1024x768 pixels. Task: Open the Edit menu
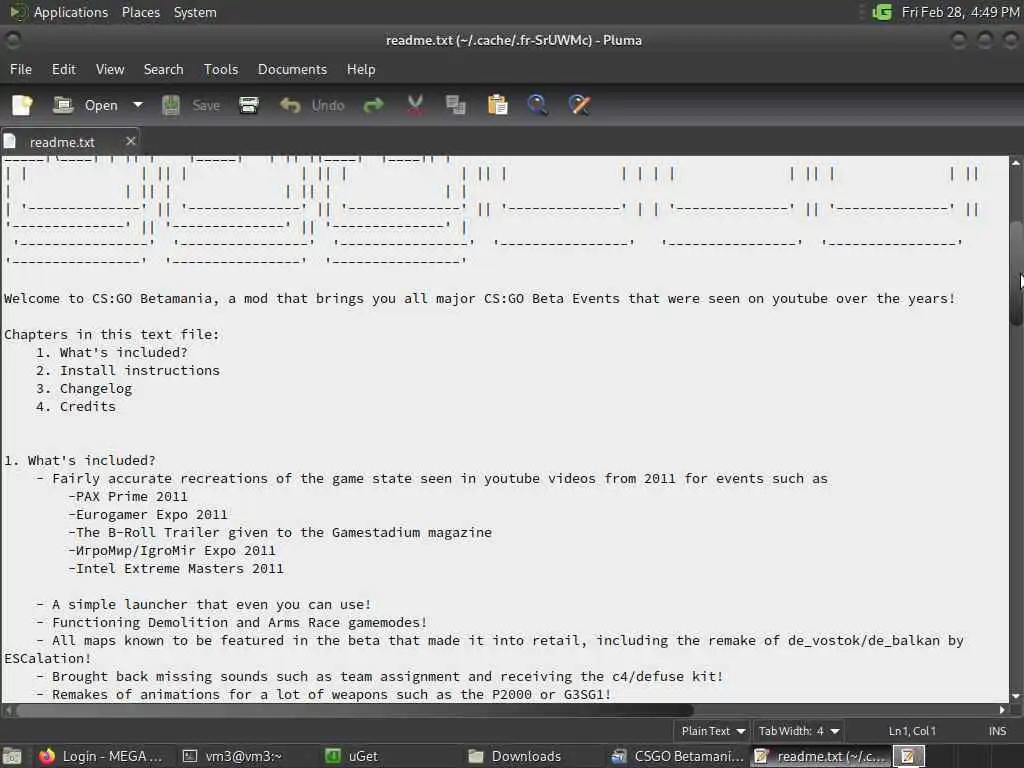click(x=64, y=69)
